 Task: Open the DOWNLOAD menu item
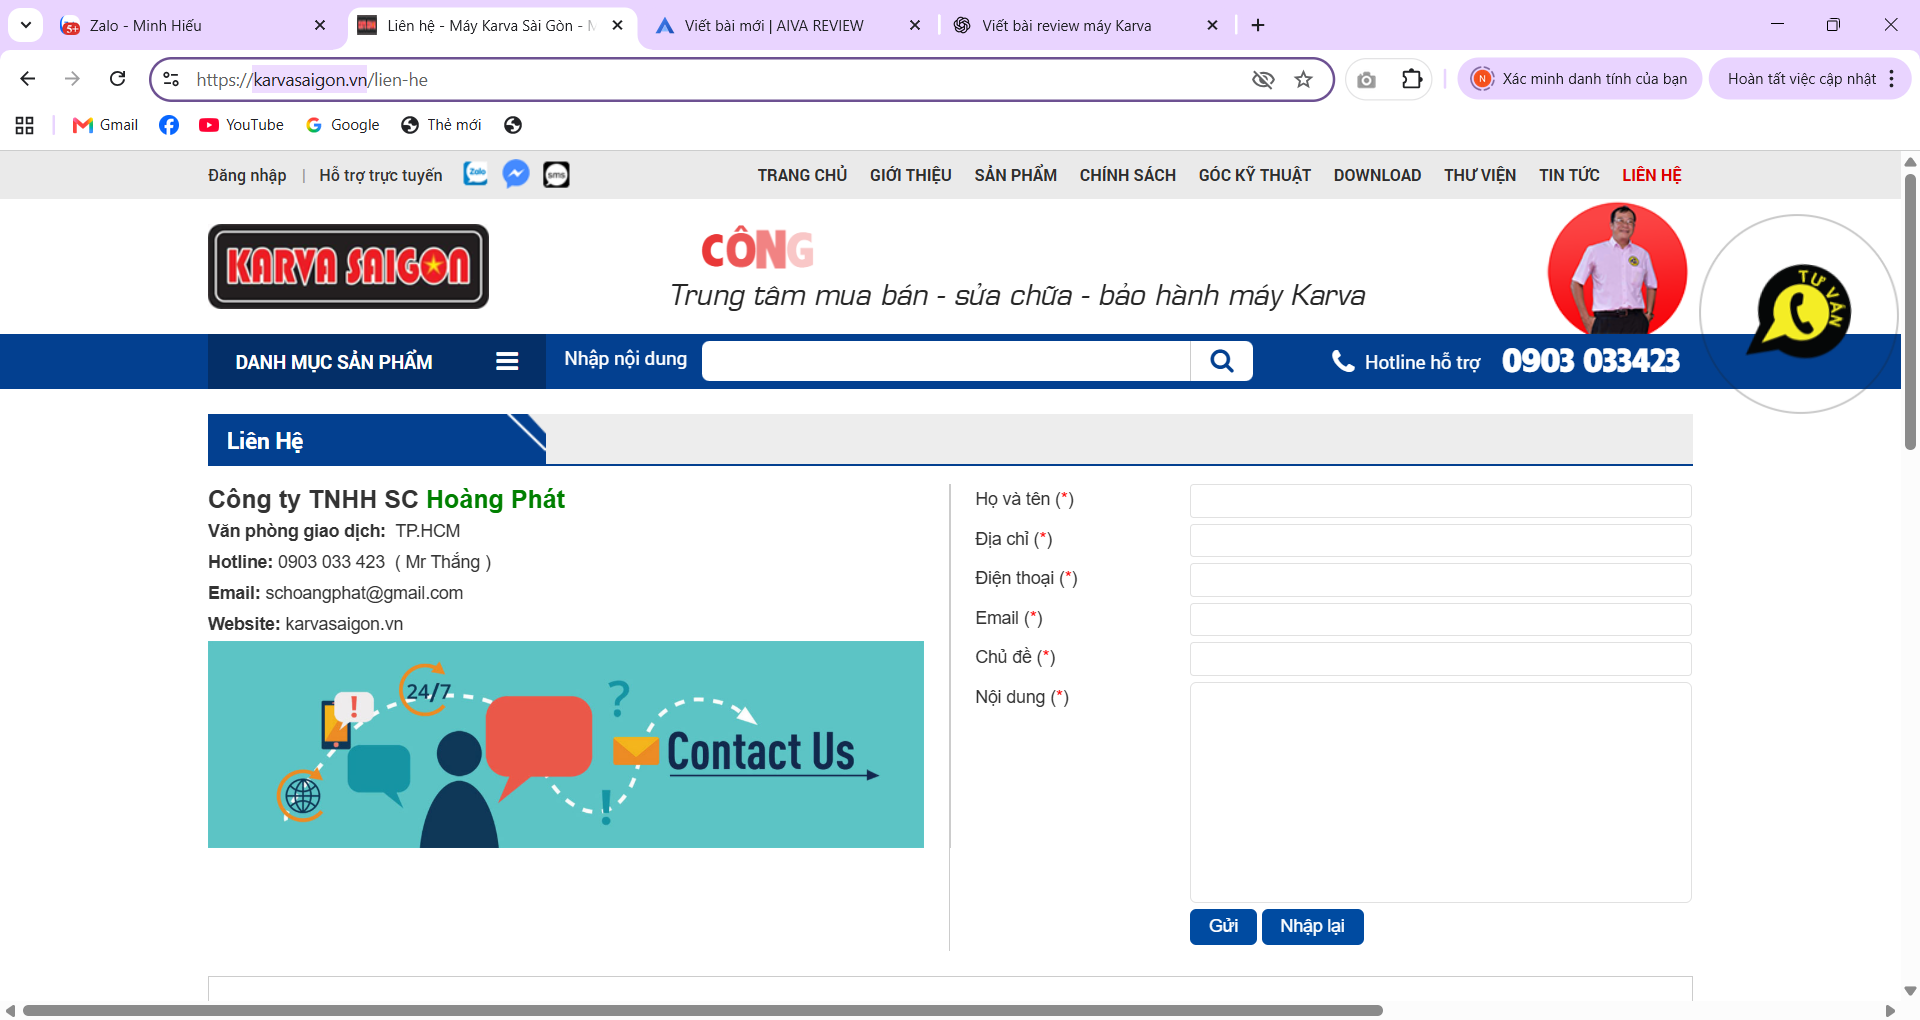(x=1377, y=175)
